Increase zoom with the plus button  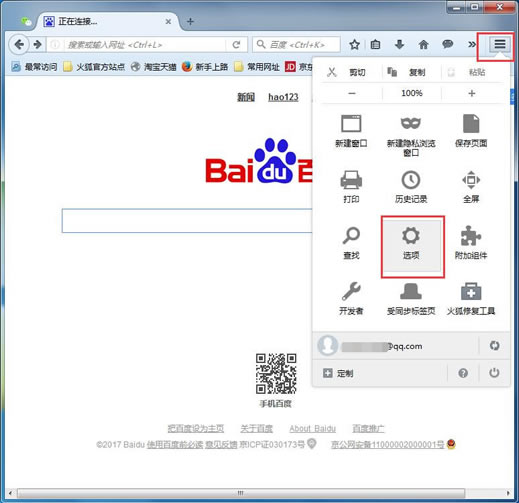471,93
